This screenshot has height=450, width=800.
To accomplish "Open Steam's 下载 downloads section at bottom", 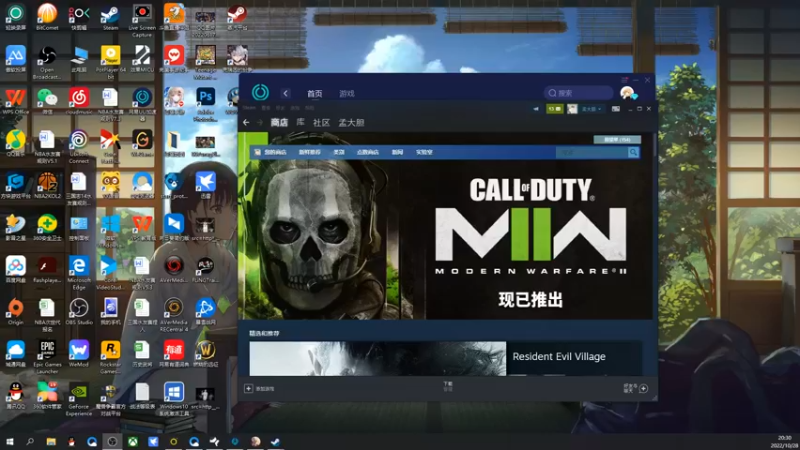I will 448,386.
